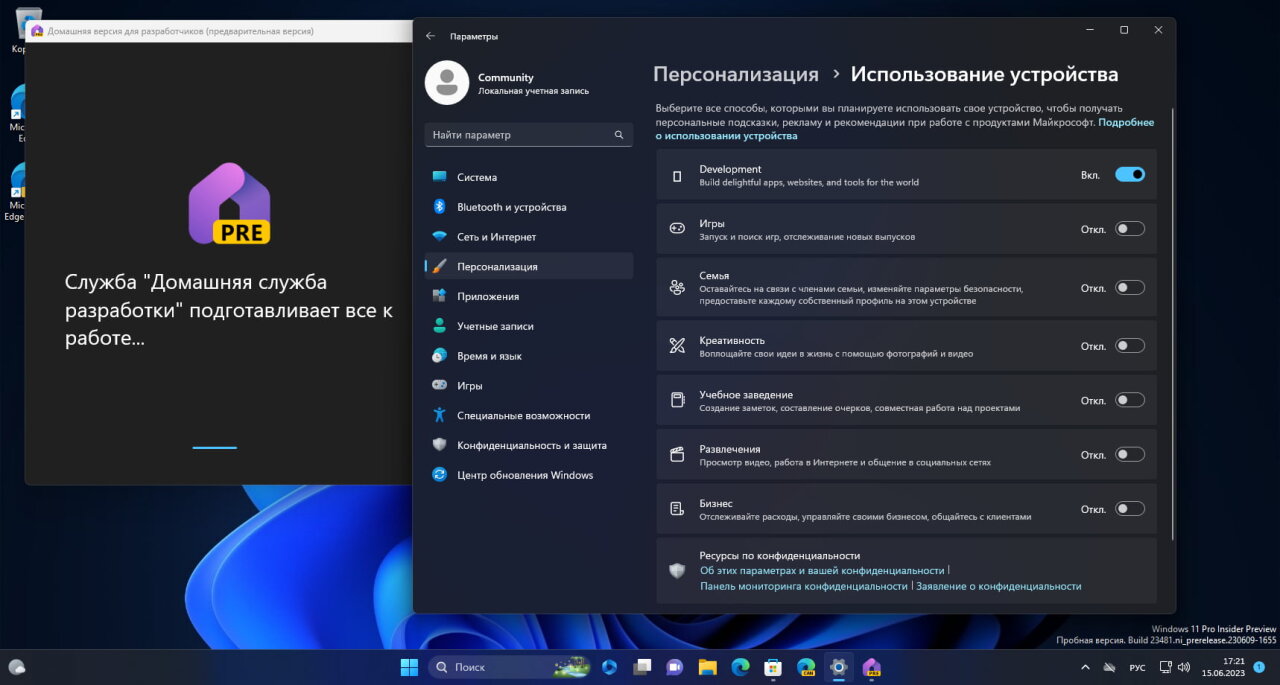Click the РУС language indicator
Image resolution: width=1280 pixels, height=685 pixels.
1138,667
